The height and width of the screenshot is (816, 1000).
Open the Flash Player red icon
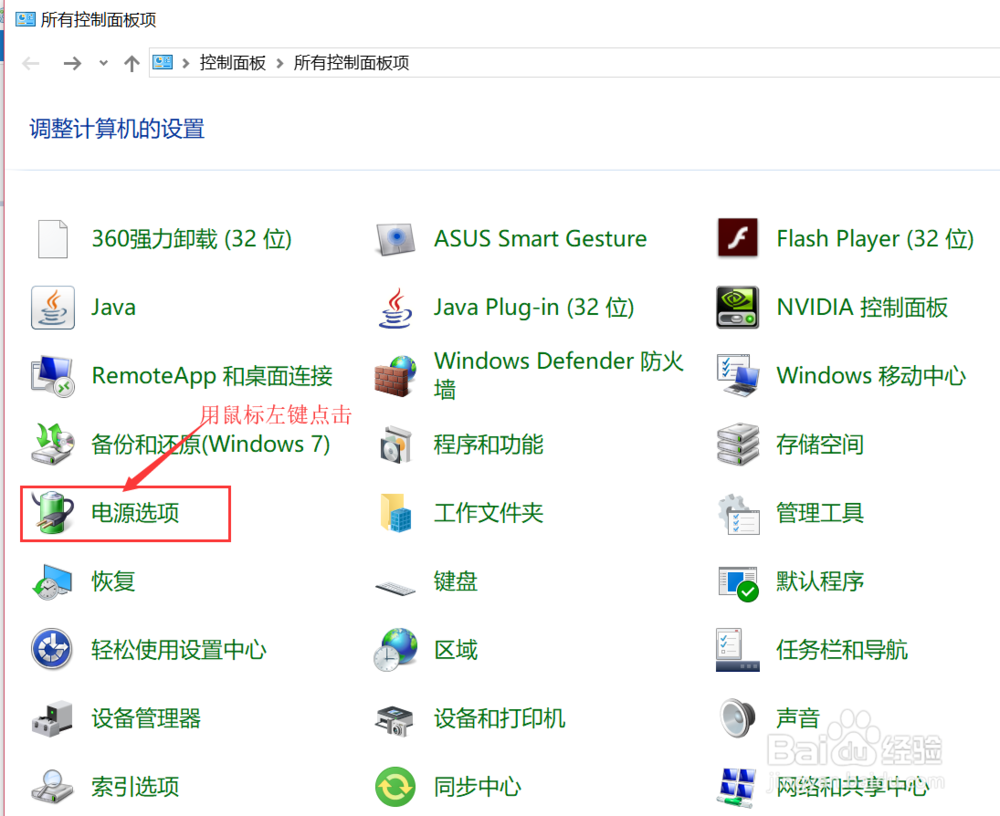click(x=737, y=238)
